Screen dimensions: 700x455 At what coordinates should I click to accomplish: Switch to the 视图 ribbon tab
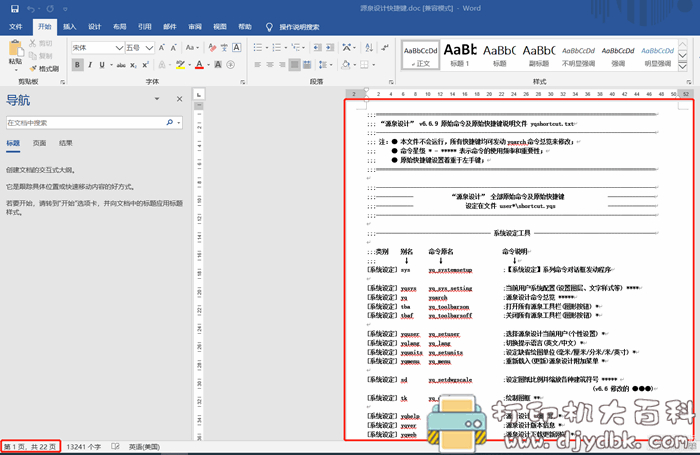tap(220, 27)
